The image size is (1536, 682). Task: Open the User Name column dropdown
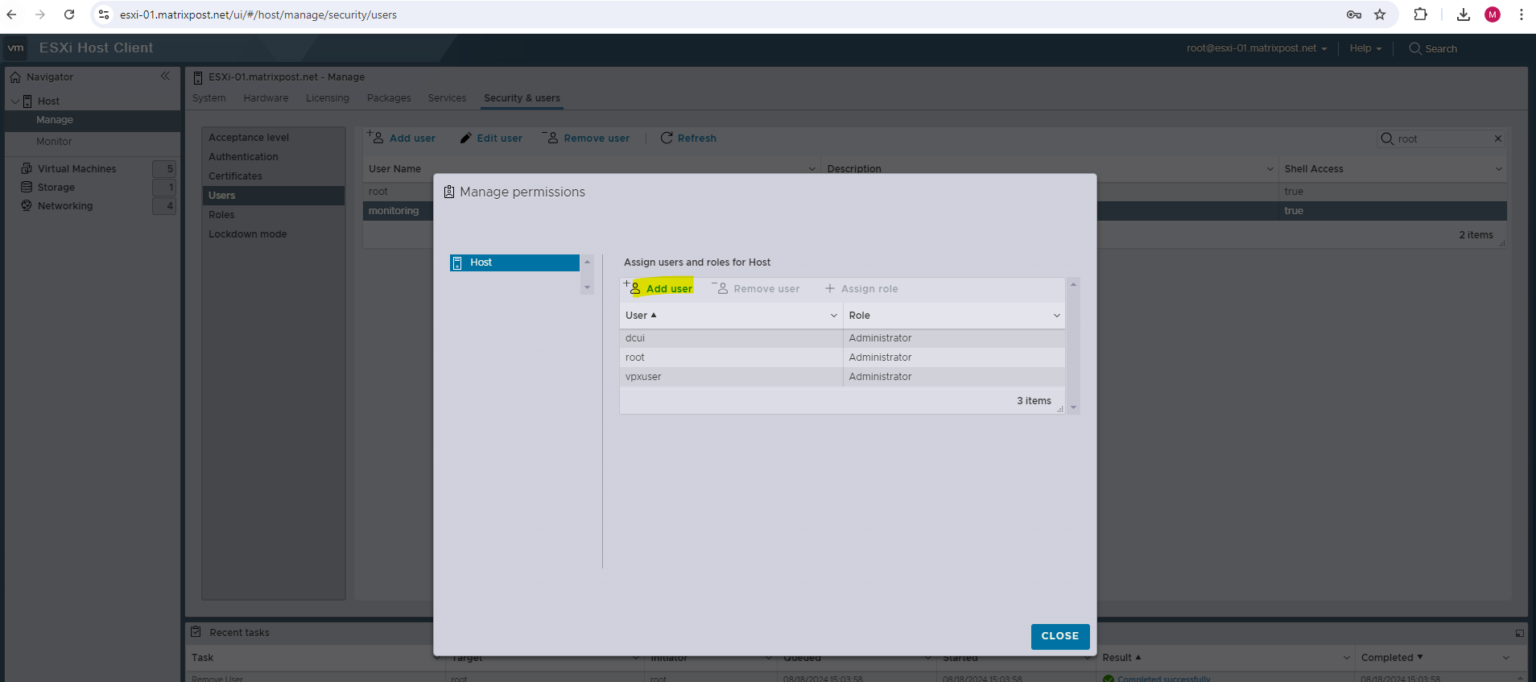[x=811, y=168]
